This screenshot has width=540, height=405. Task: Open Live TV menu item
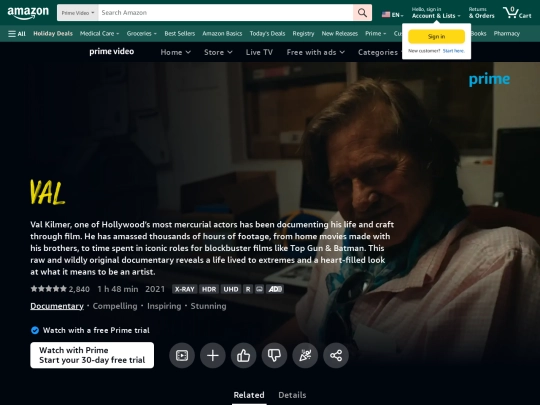tap(259, 52)
